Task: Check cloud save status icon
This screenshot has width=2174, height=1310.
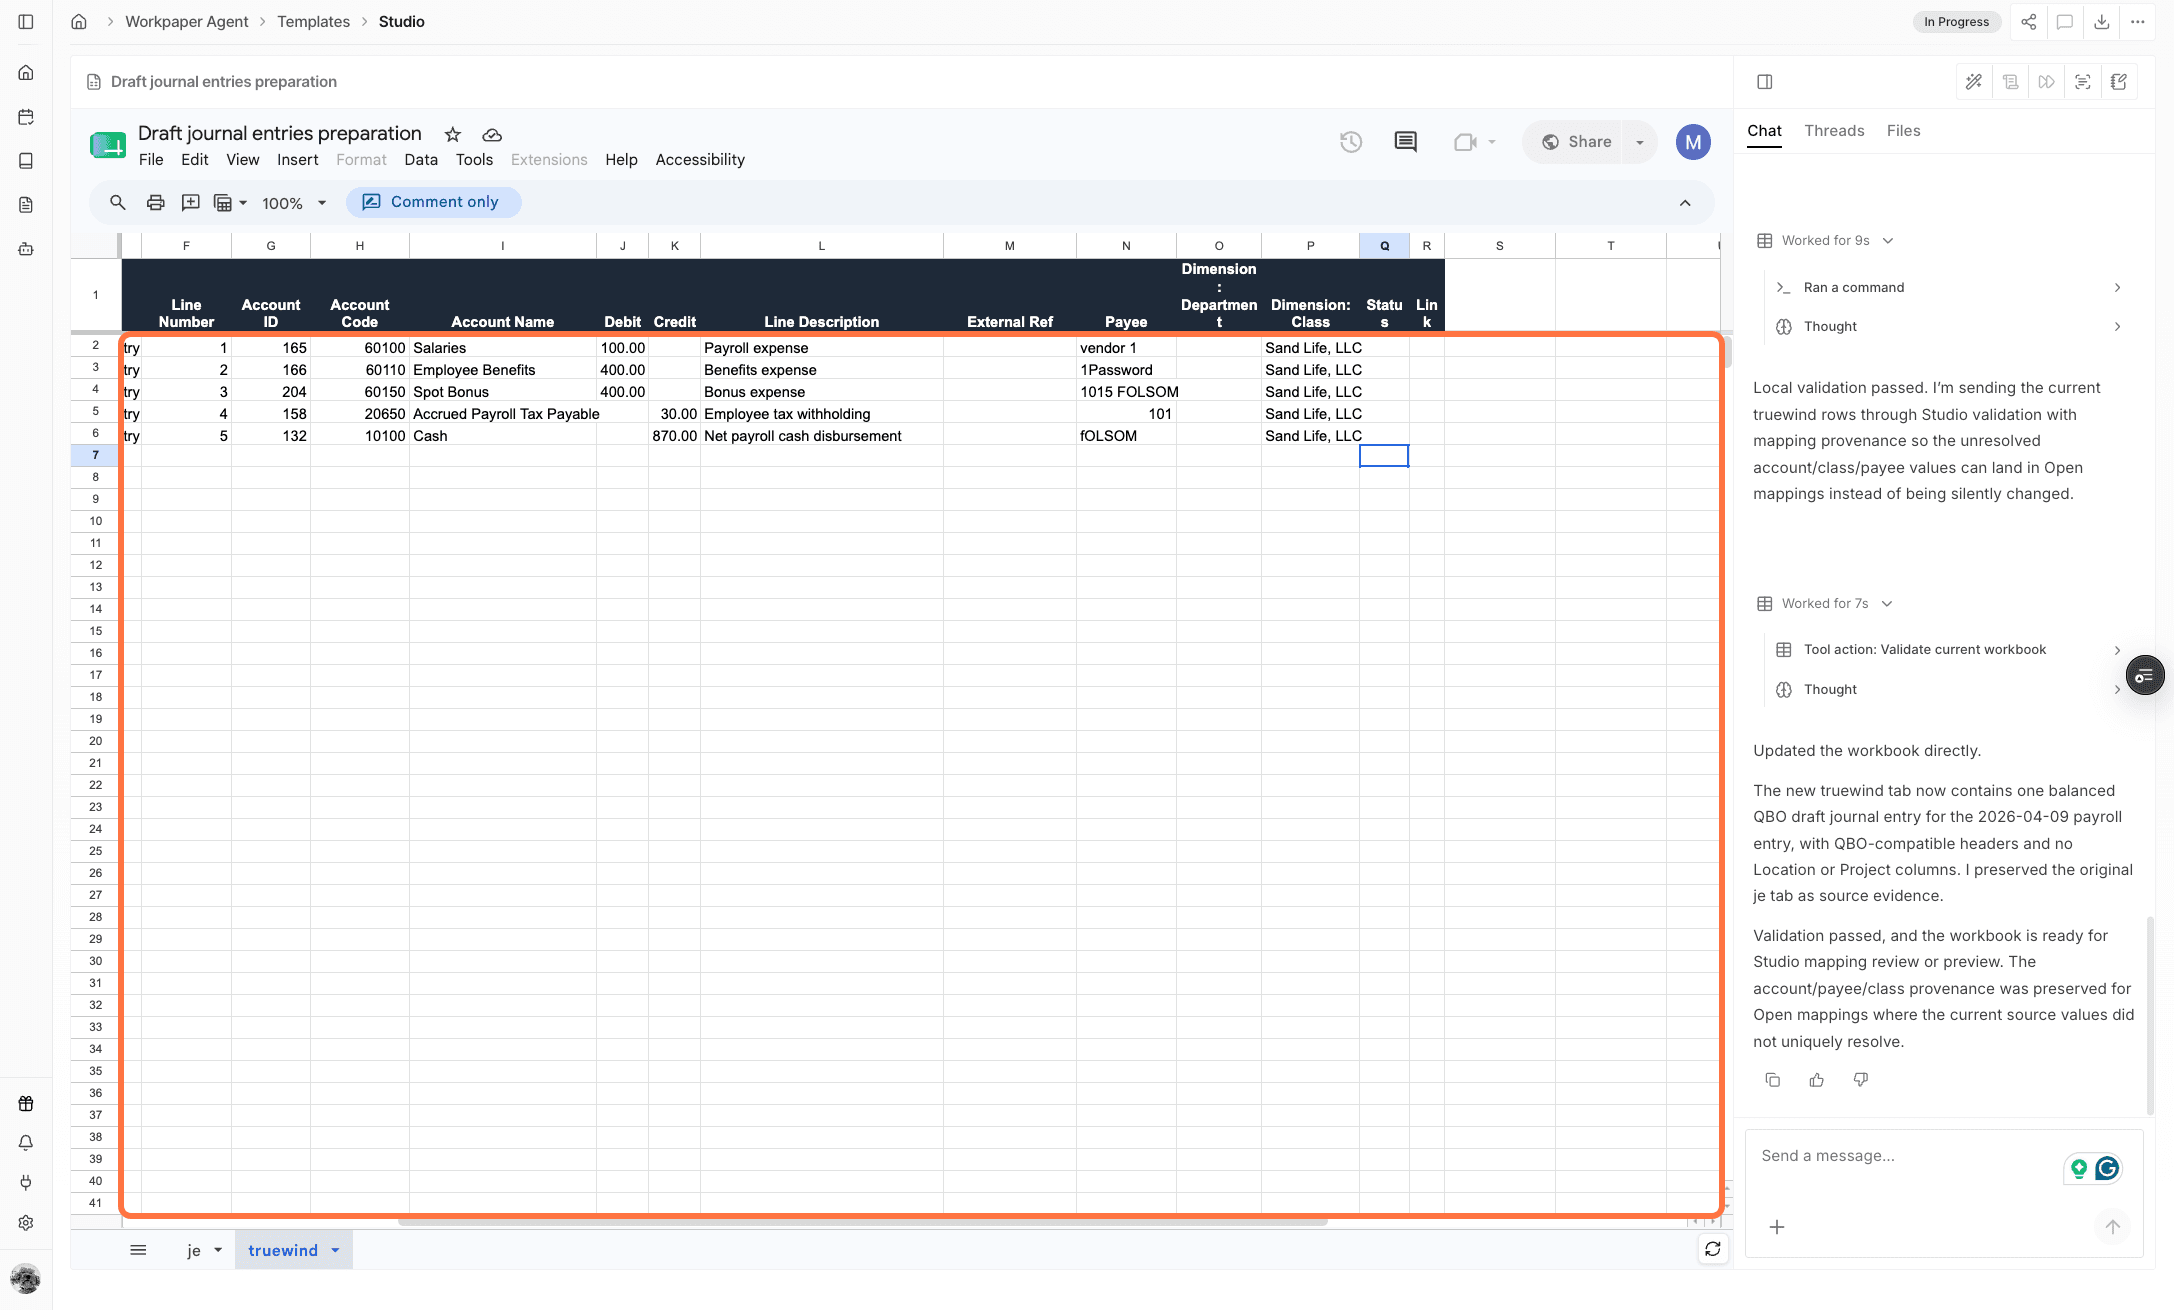Action: point(492,135)
